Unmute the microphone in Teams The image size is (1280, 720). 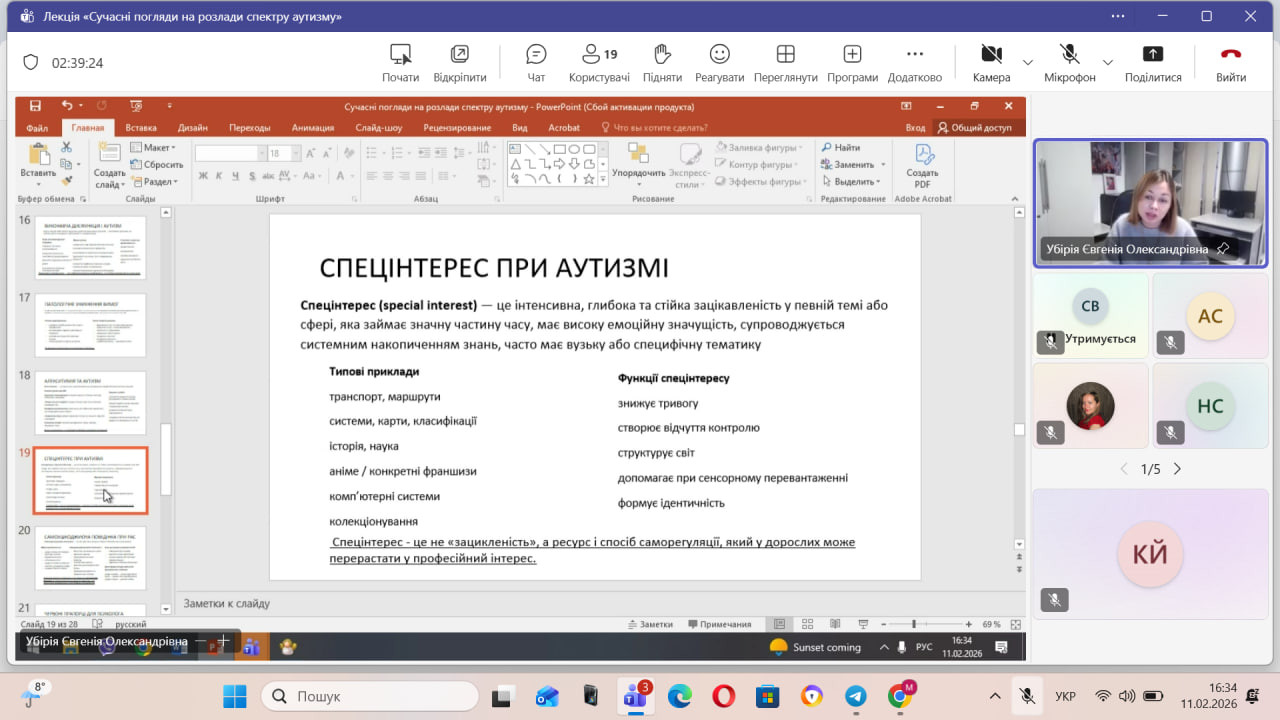pos(1069,62)
